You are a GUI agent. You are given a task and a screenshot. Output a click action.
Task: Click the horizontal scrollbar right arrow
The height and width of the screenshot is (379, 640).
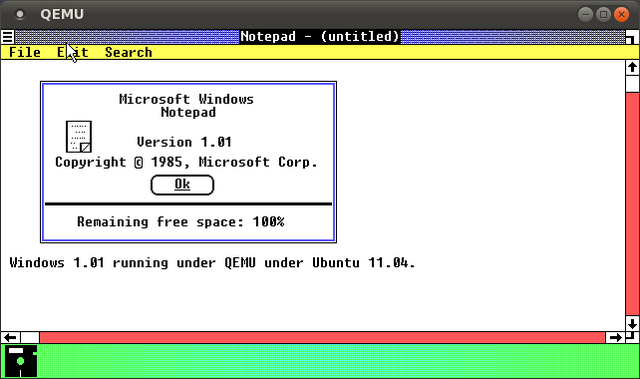tap(615, 338)
